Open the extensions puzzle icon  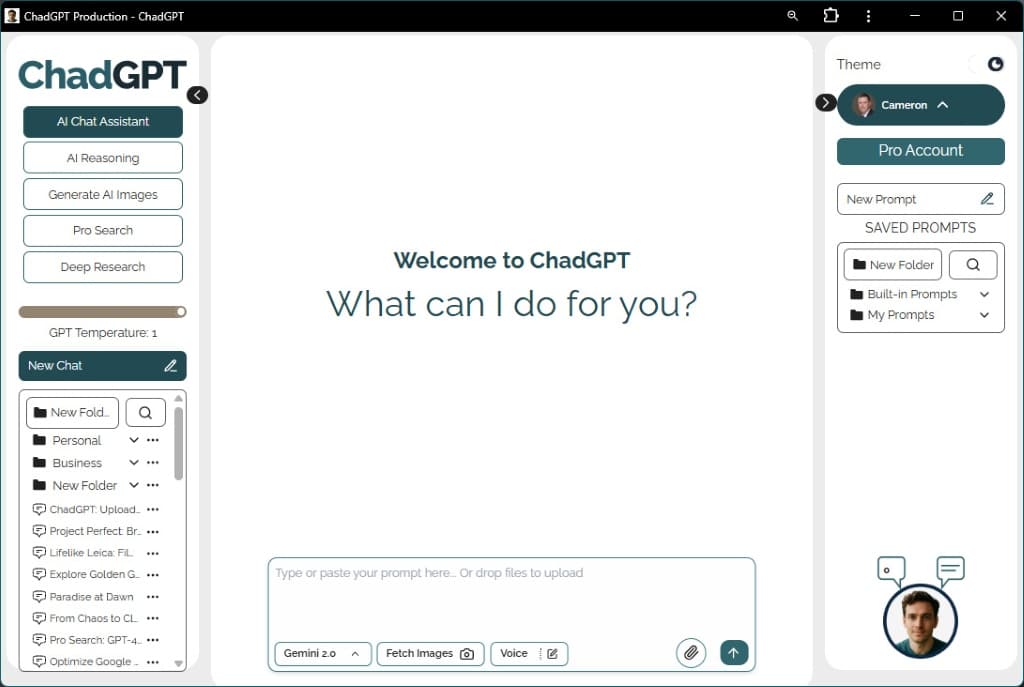coord(831,15)
